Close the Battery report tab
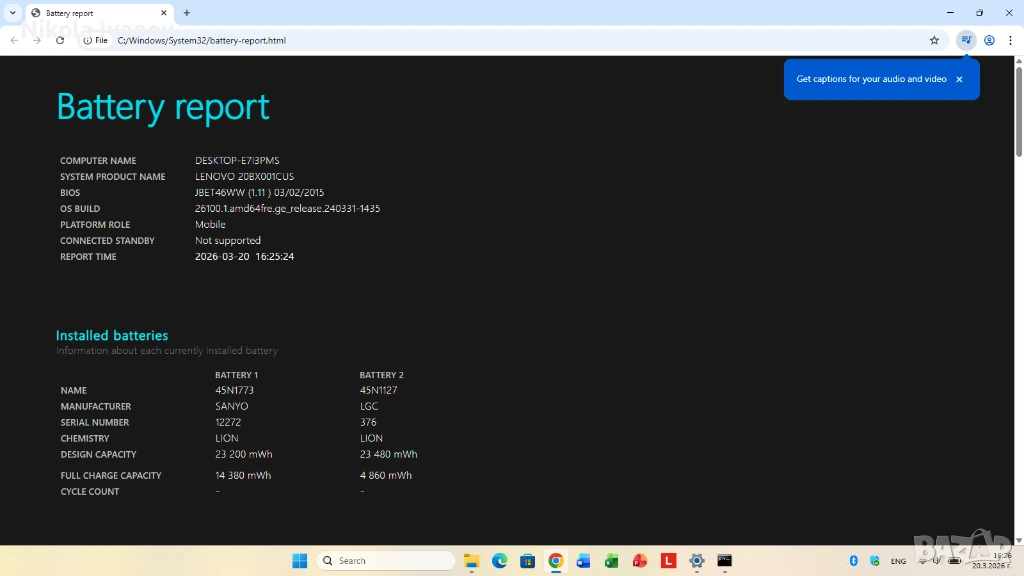This screenshot has height=576, width=1024. tap(164, 13)
